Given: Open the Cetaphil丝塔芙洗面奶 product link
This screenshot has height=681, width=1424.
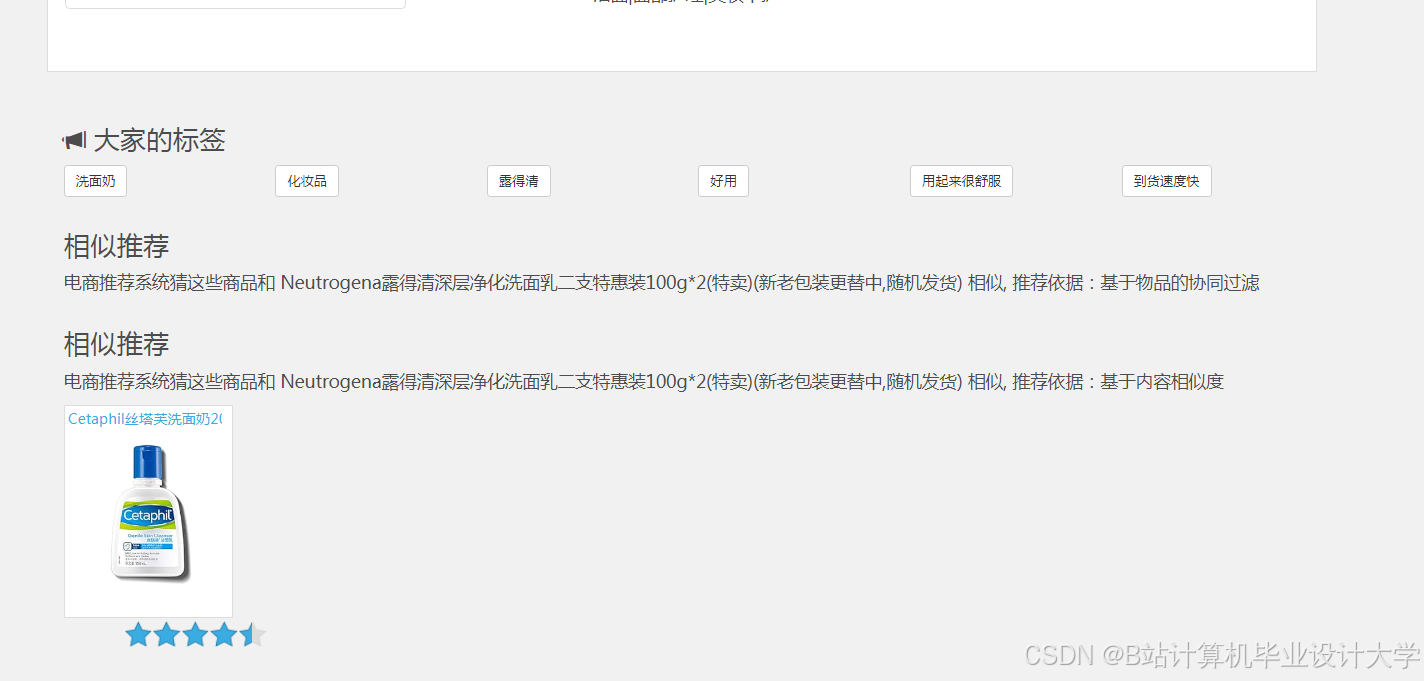Looking at the screenshot, I should click(x=145, y=419).
